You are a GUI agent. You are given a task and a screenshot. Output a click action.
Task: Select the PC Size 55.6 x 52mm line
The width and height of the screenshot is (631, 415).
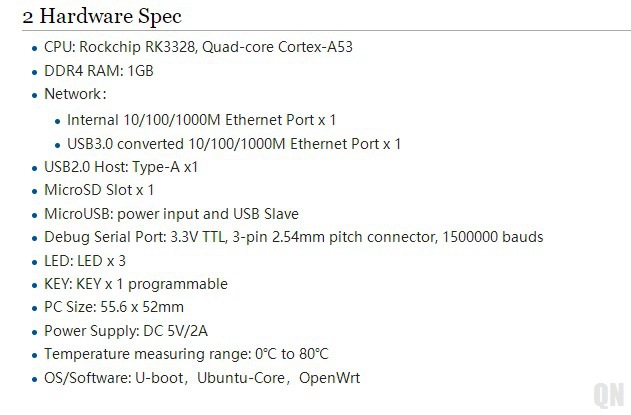point(114,307)
